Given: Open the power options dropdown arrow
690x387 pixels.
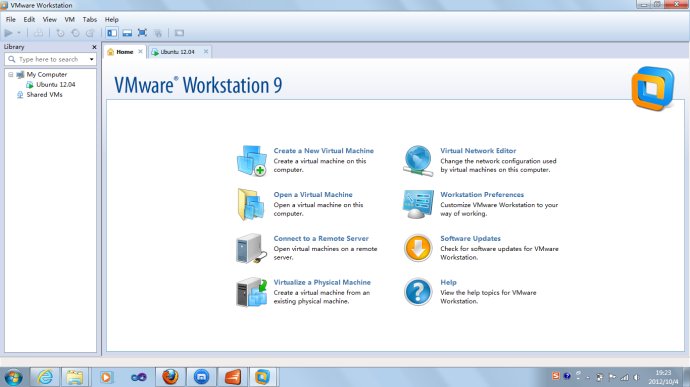Looking at the screenshot, I should pos(19,33).
